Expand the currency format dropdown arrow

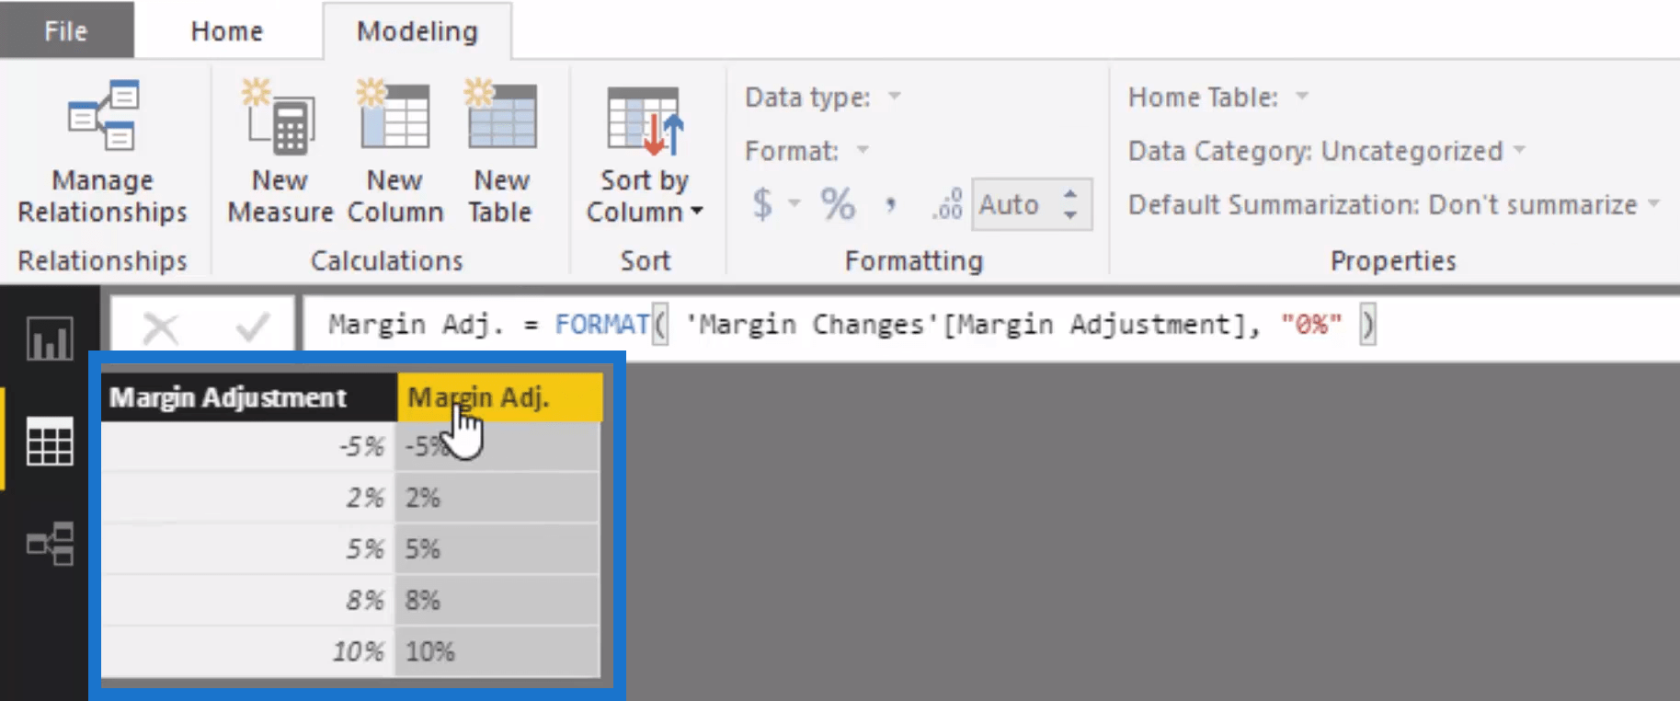[x=795, y=204]
